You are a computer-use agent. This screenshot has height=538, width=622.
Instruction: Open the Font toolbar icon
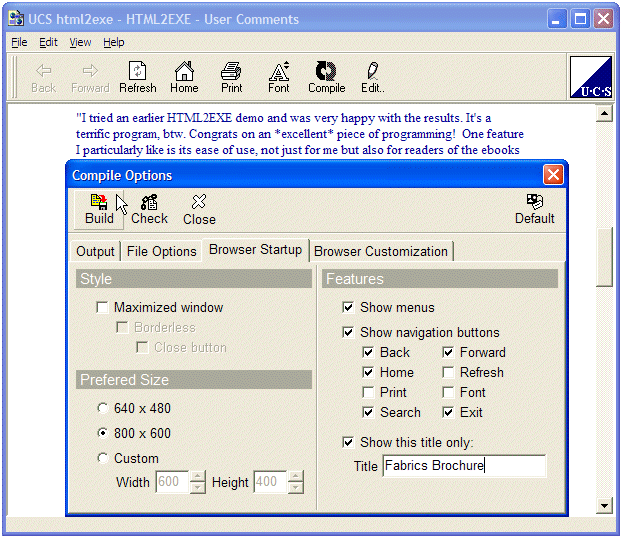tap(279, 71)
